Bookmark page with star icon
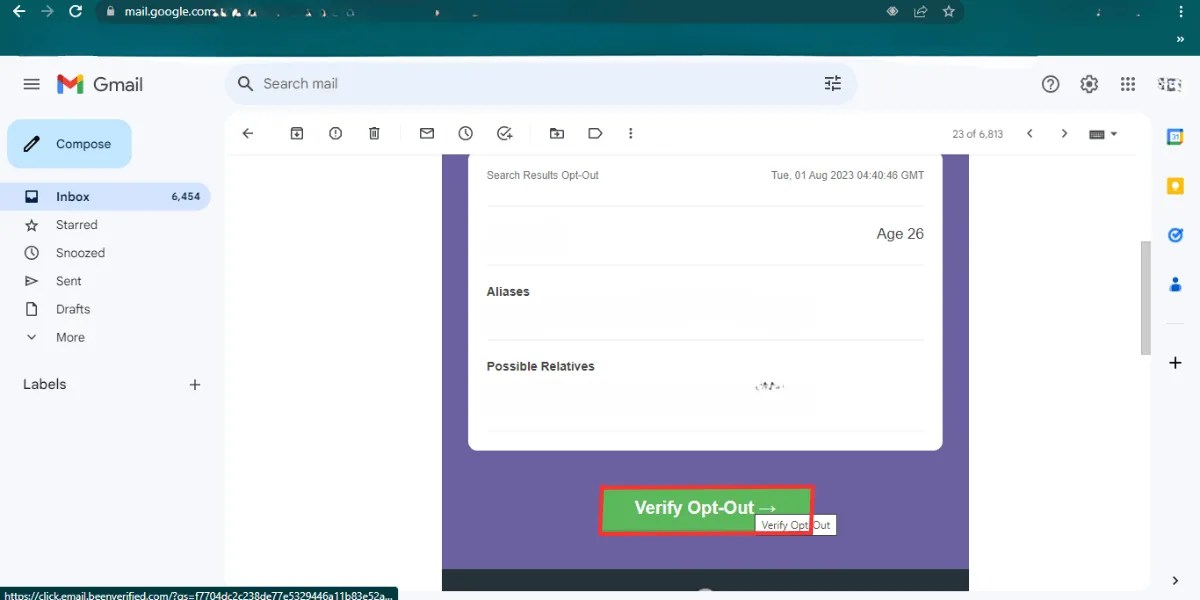The image size is (1200, 600). point(949,12)
